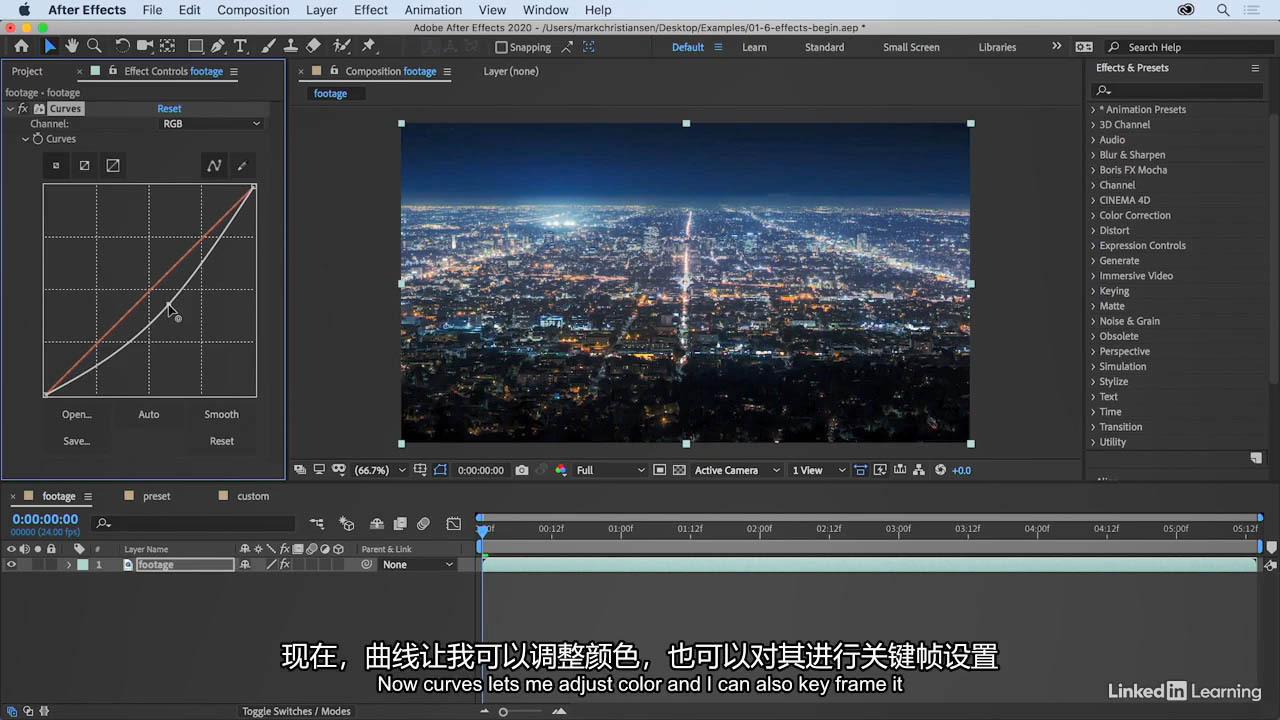Open the Show Channel color management icon
This screenshot has height=720, width=1280.
tap(560, 470)
